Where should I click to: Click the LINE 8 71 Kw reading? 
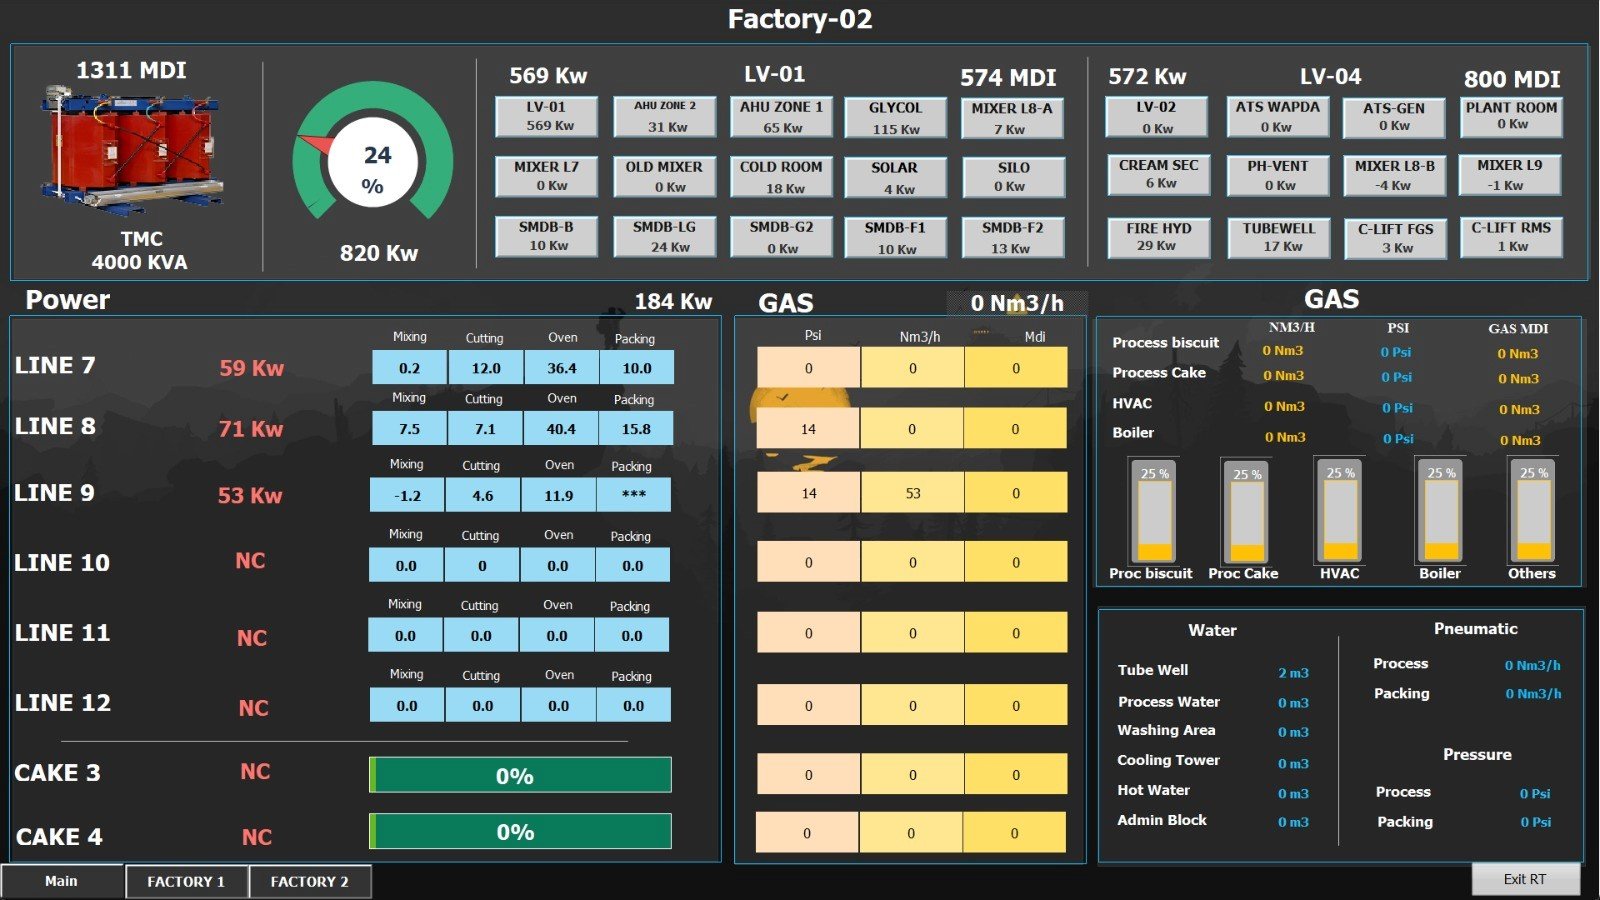pos(251,429)
